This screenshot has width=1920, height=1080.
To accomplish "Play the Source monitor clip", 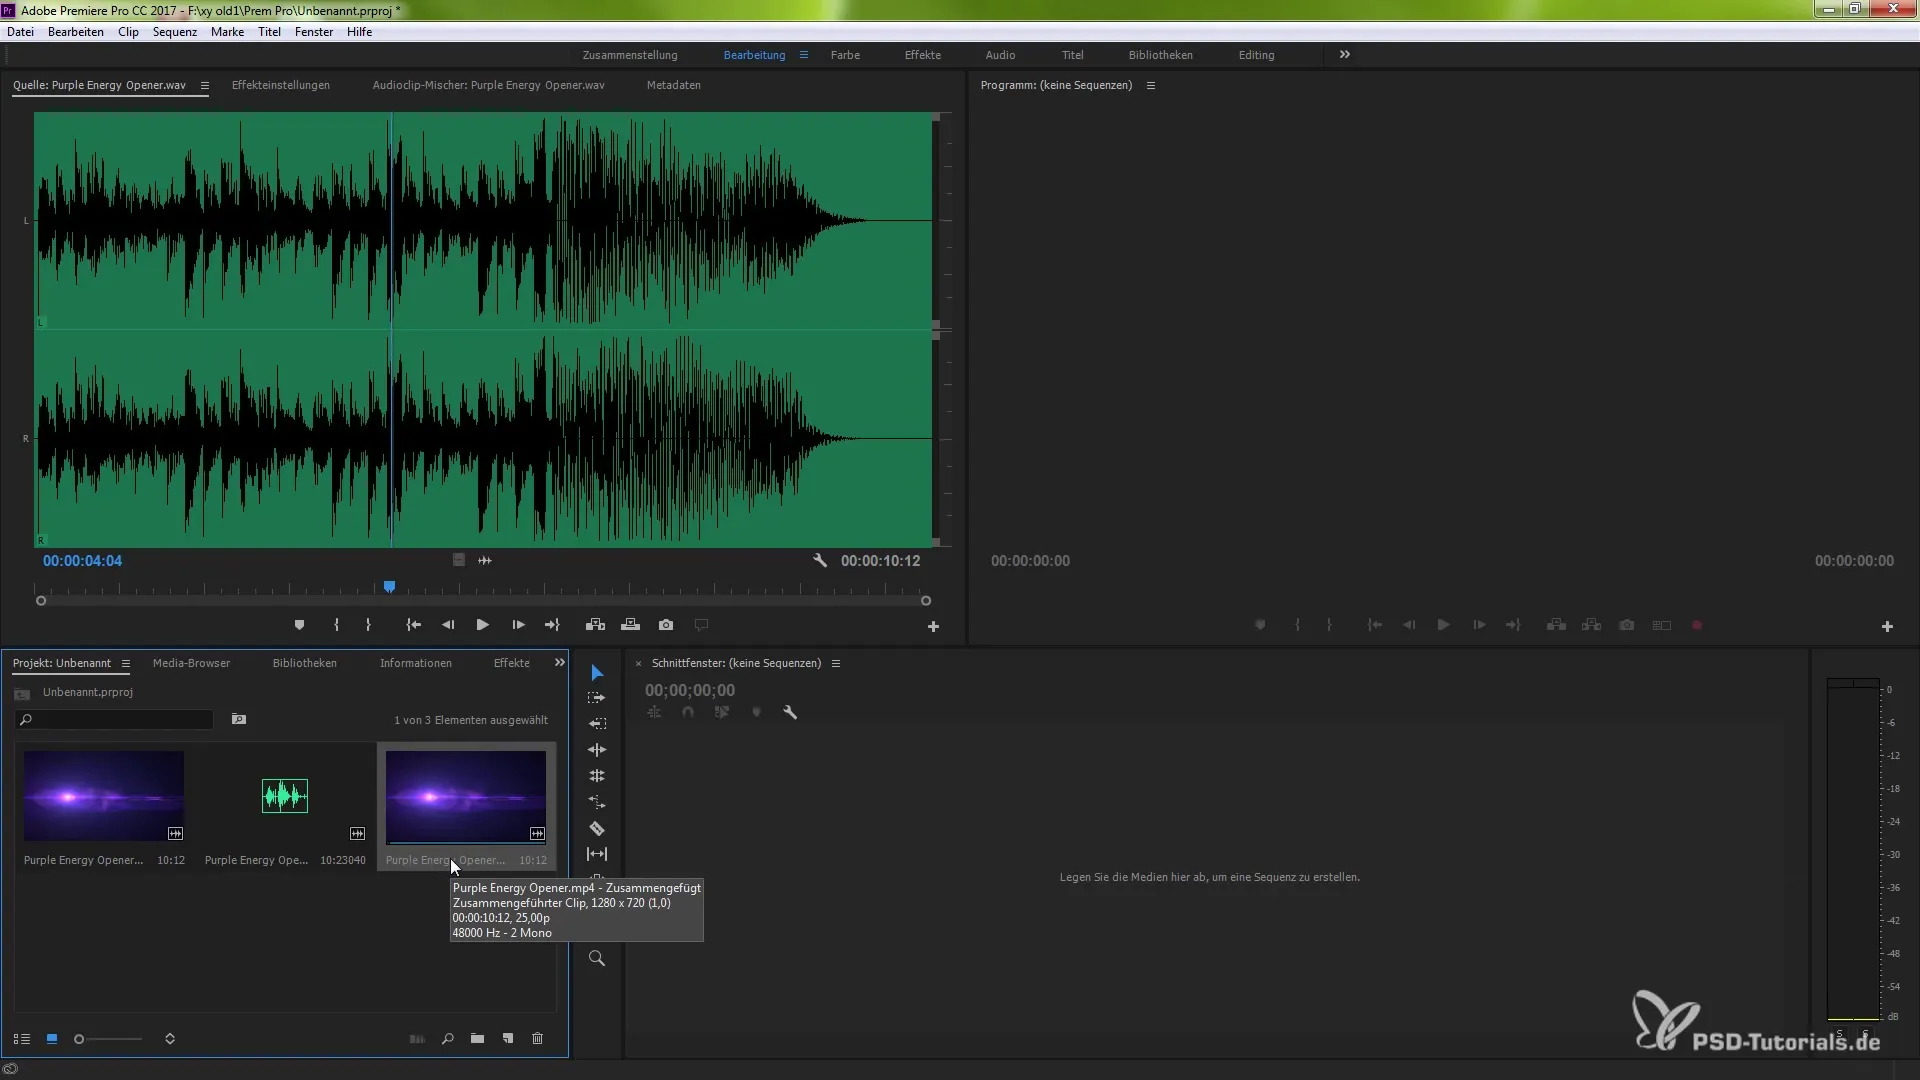I will point(482,625).
